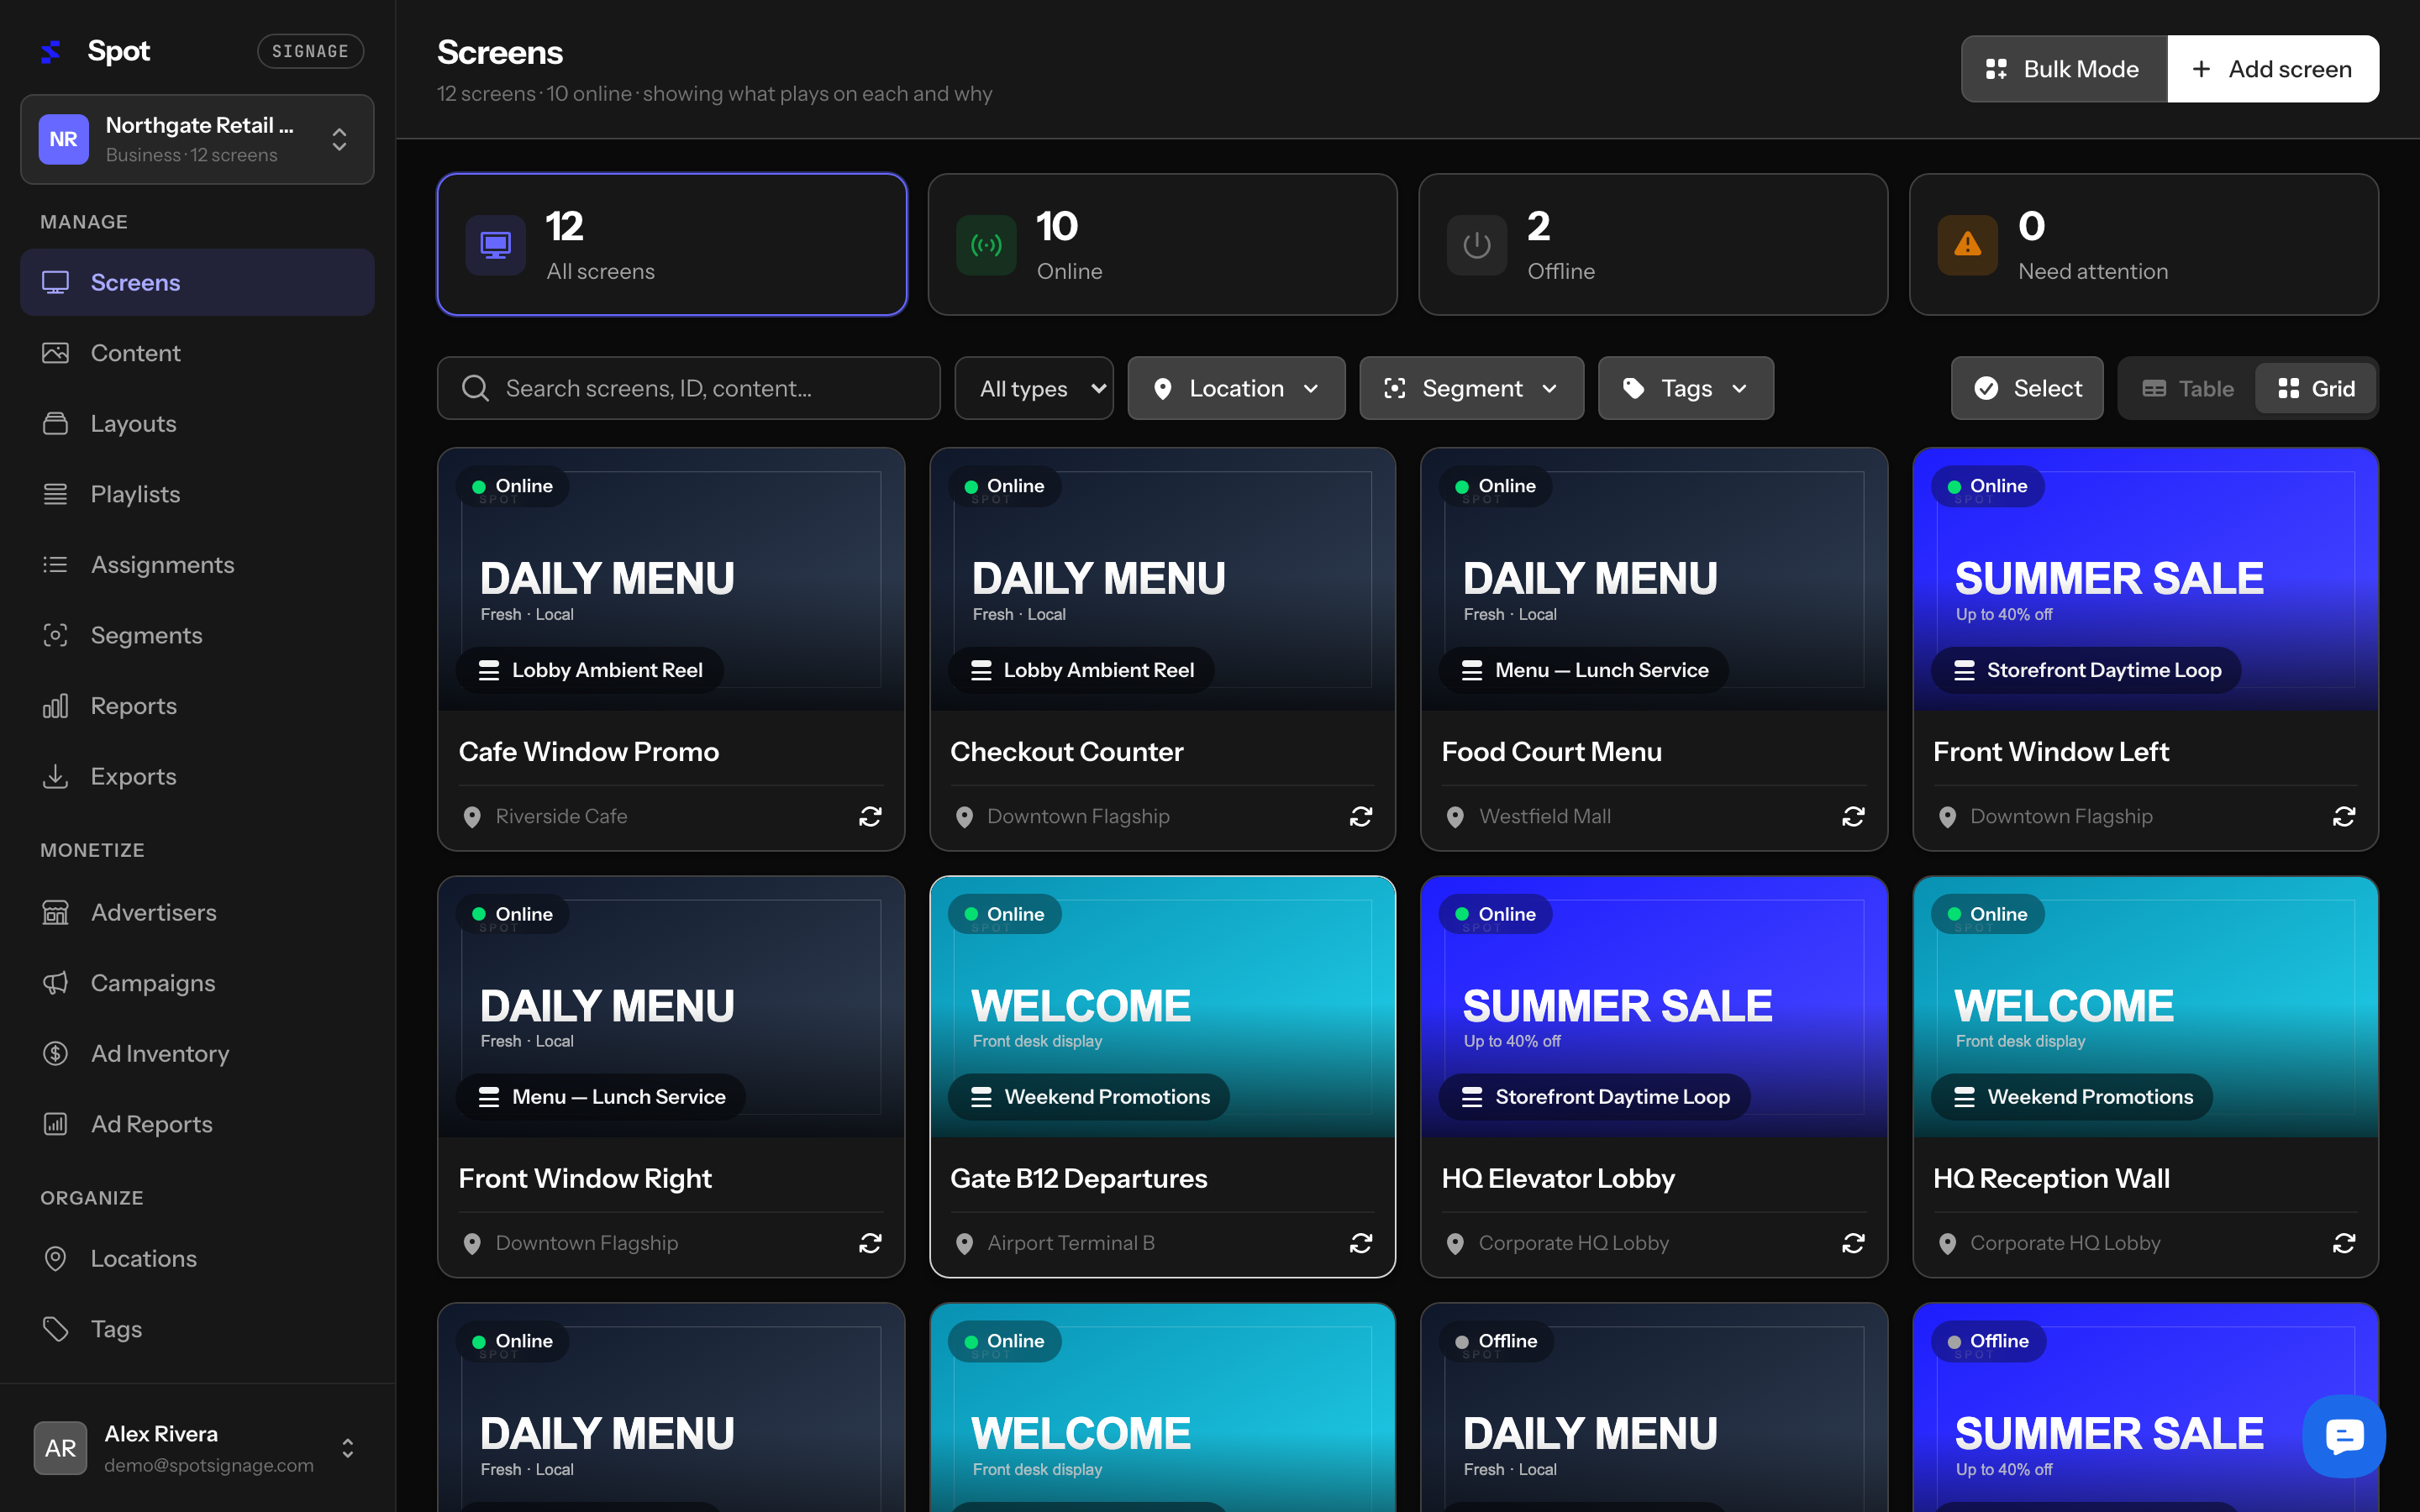This screenshot has width=2420, height=1512.
Task: Click the refresh icon on Cafe Window Promo card
Action: coord(870,816)
